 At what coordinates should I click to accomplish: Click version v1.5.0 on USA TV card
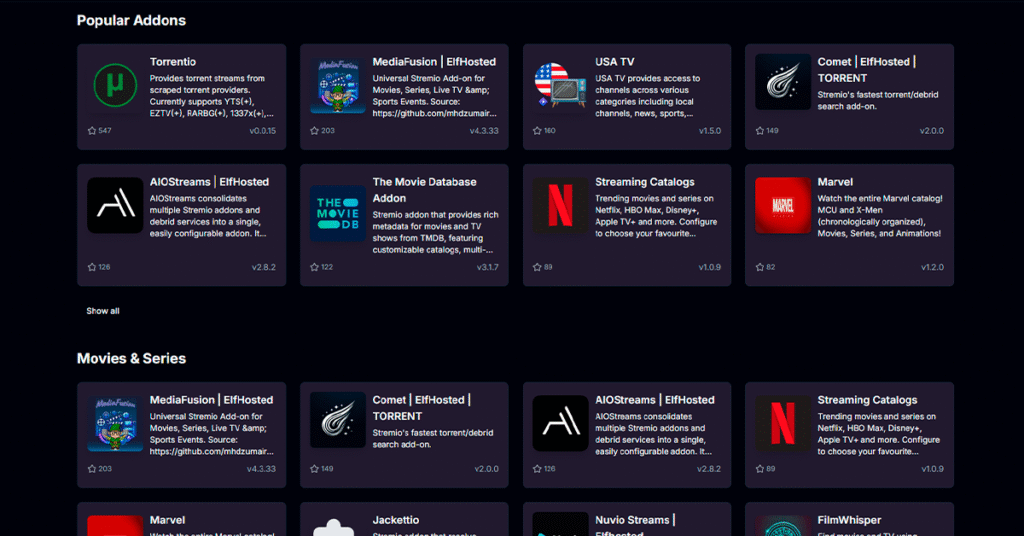(710, 131)
